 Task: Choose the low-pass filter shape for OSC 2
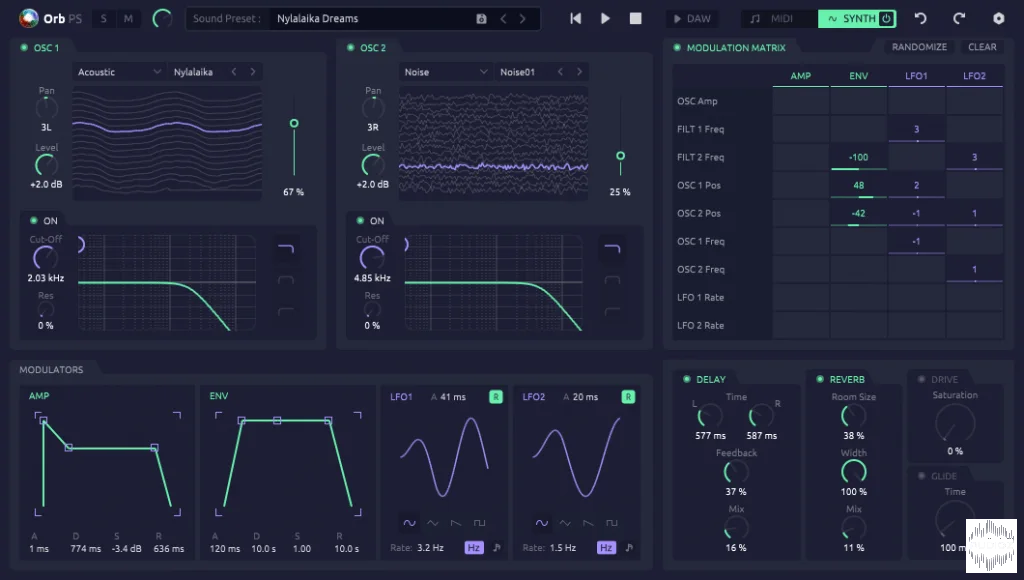pos(612,248)
